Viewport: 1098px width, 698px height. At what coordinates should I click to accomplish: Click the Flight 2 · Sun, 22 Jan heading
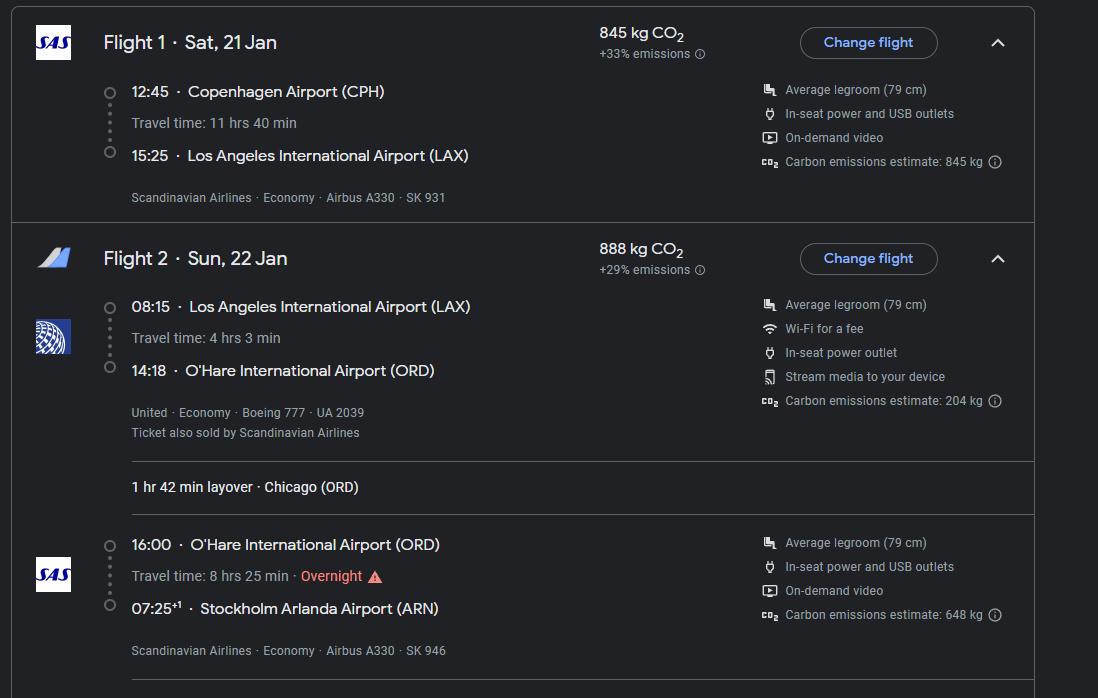point(195,259)
